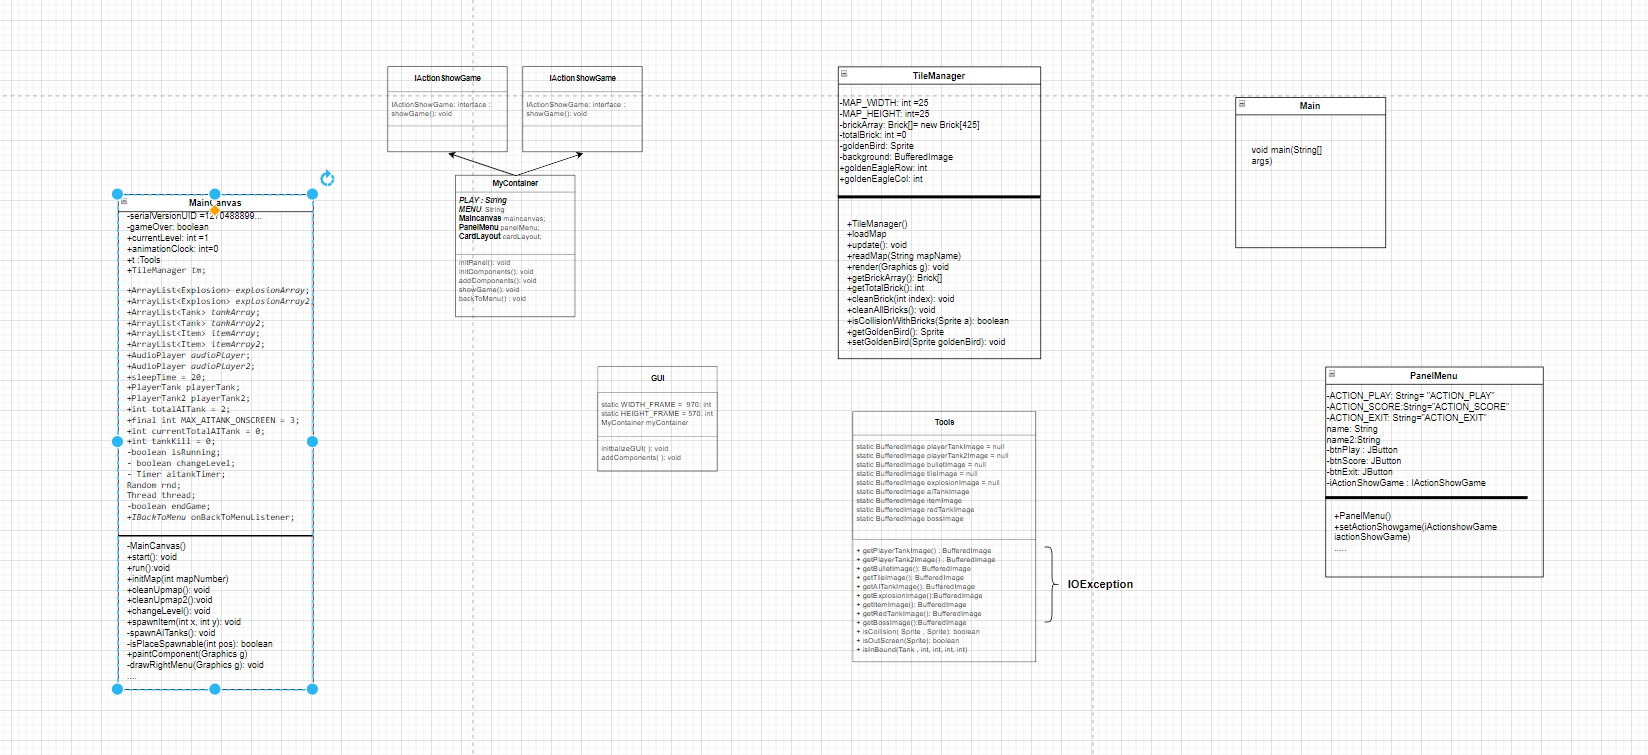
Task: Click '+getGoldenBird(): Sprite' in TileManager
Action: 896,332
